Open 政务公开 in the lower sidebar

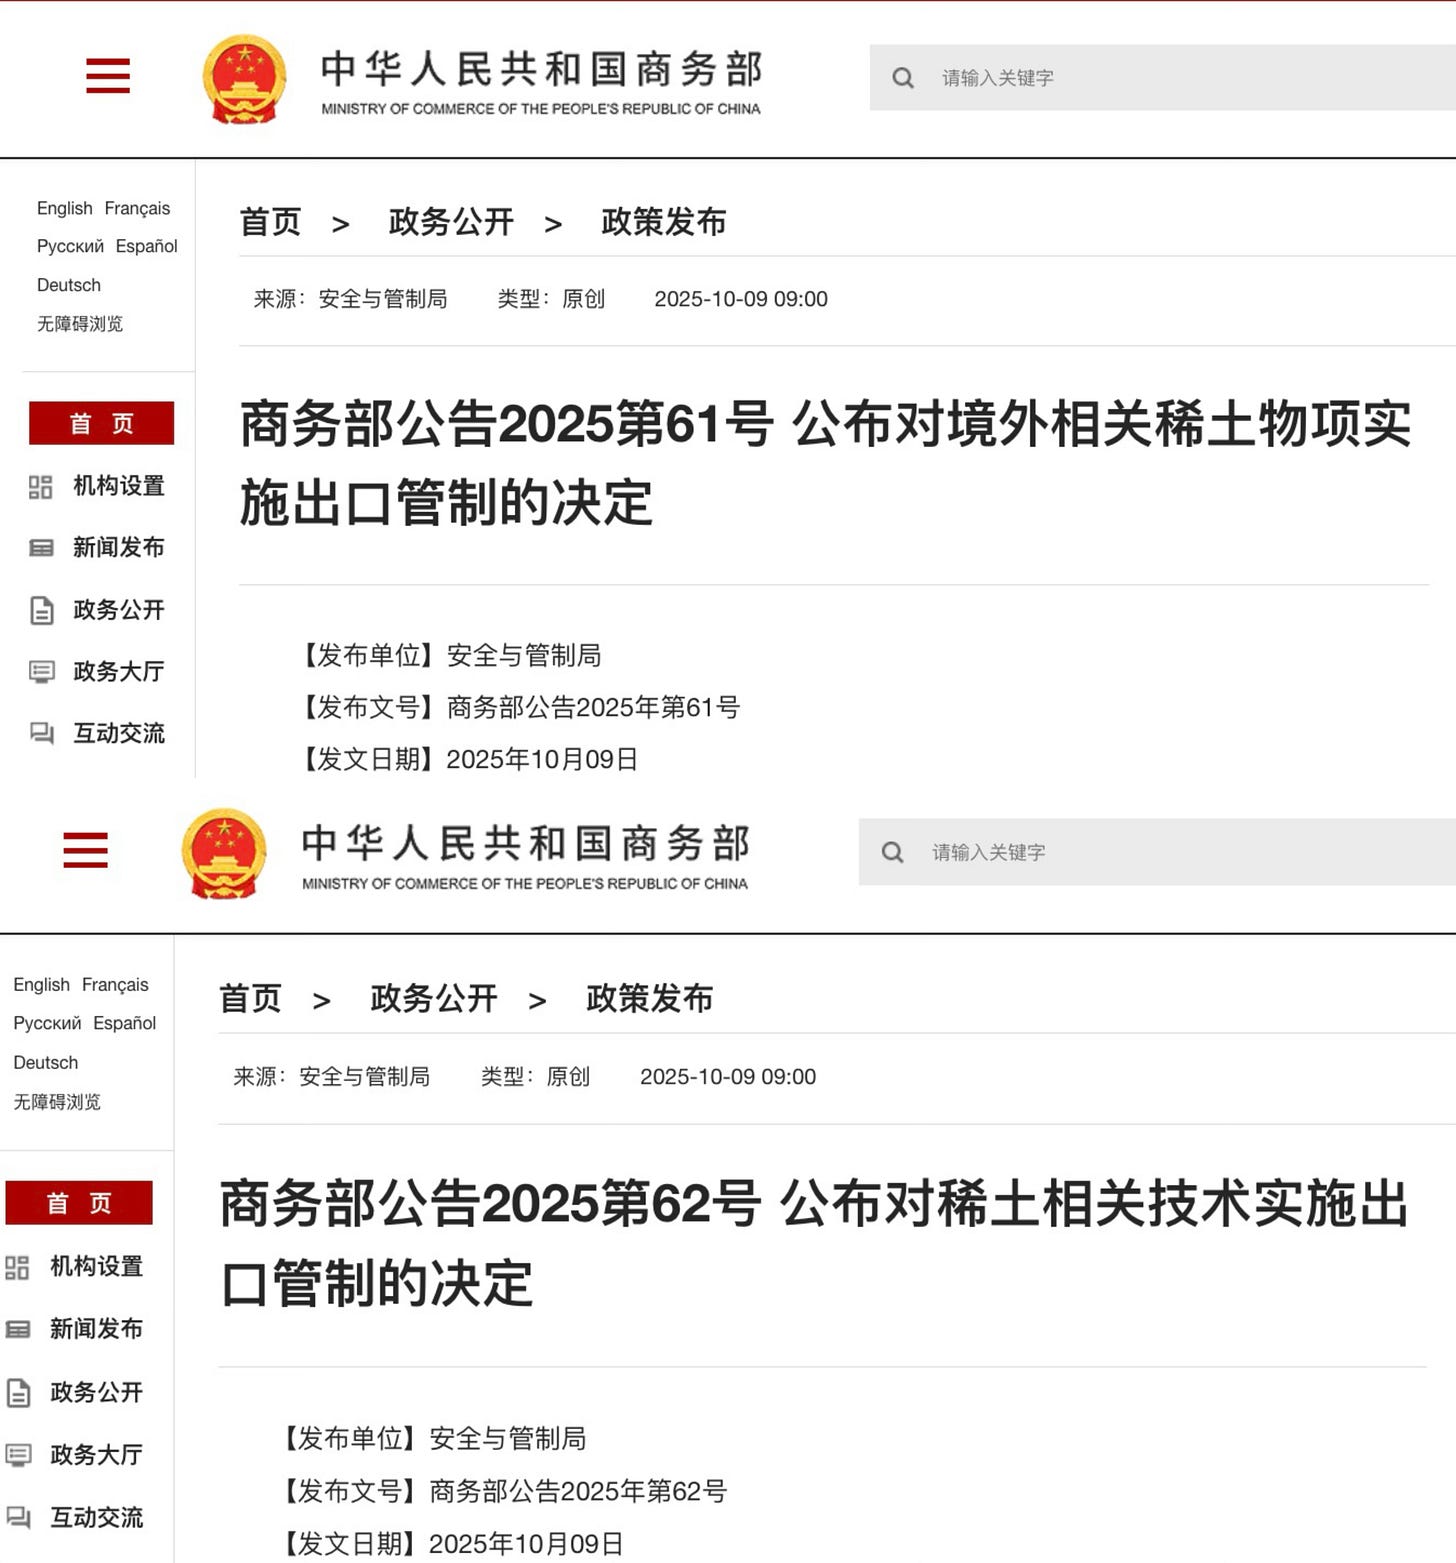coord(97,1393)
